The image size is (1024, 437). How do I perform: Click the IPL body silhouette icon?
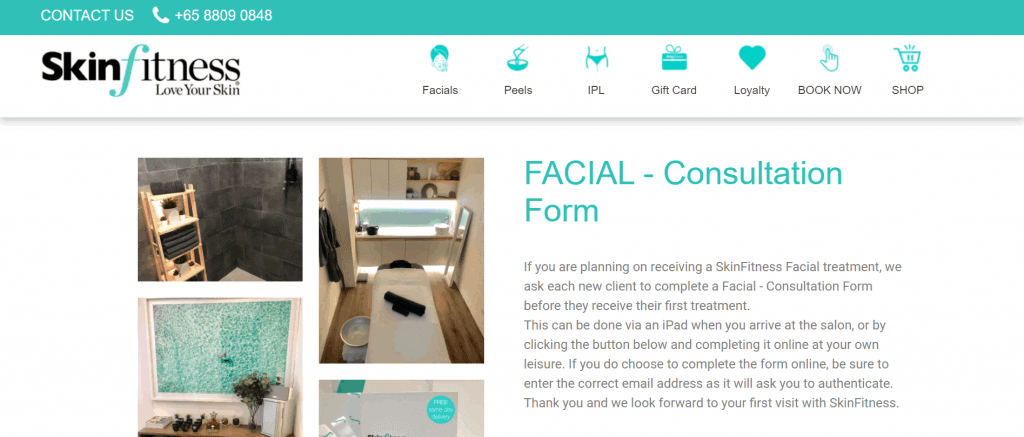tap(596, 58)
